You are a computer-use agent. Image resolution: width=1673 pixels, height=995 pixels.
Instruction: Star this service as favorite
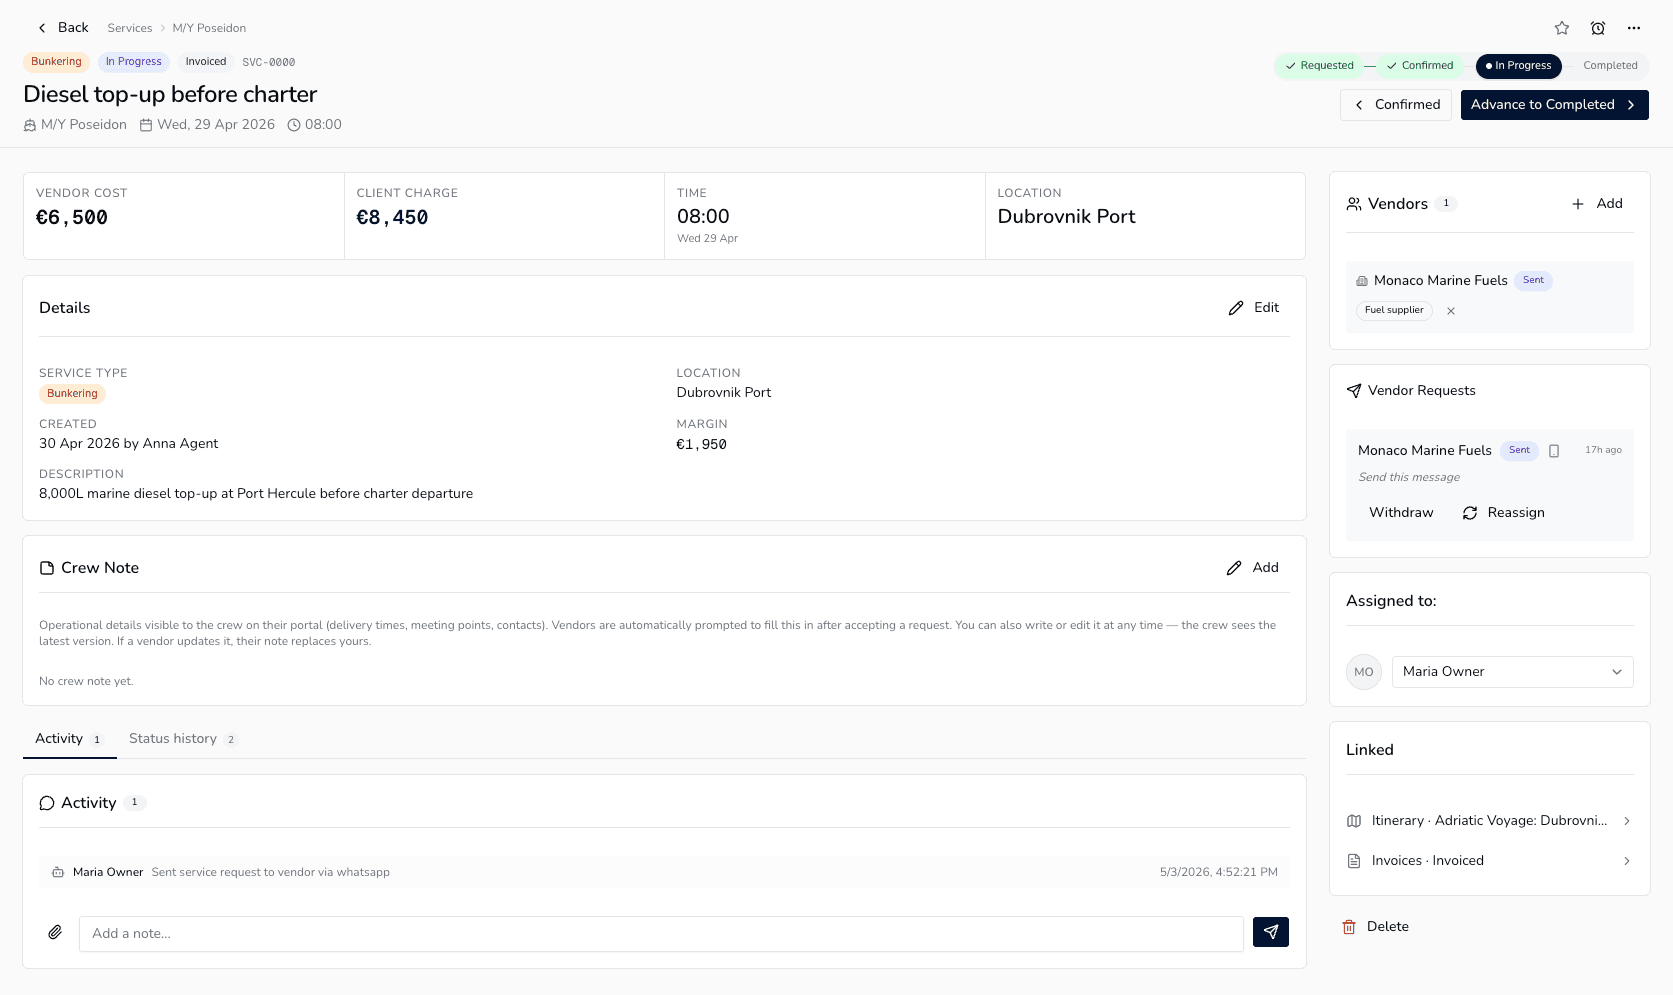pyautogui.click(x=1562, y=28)
